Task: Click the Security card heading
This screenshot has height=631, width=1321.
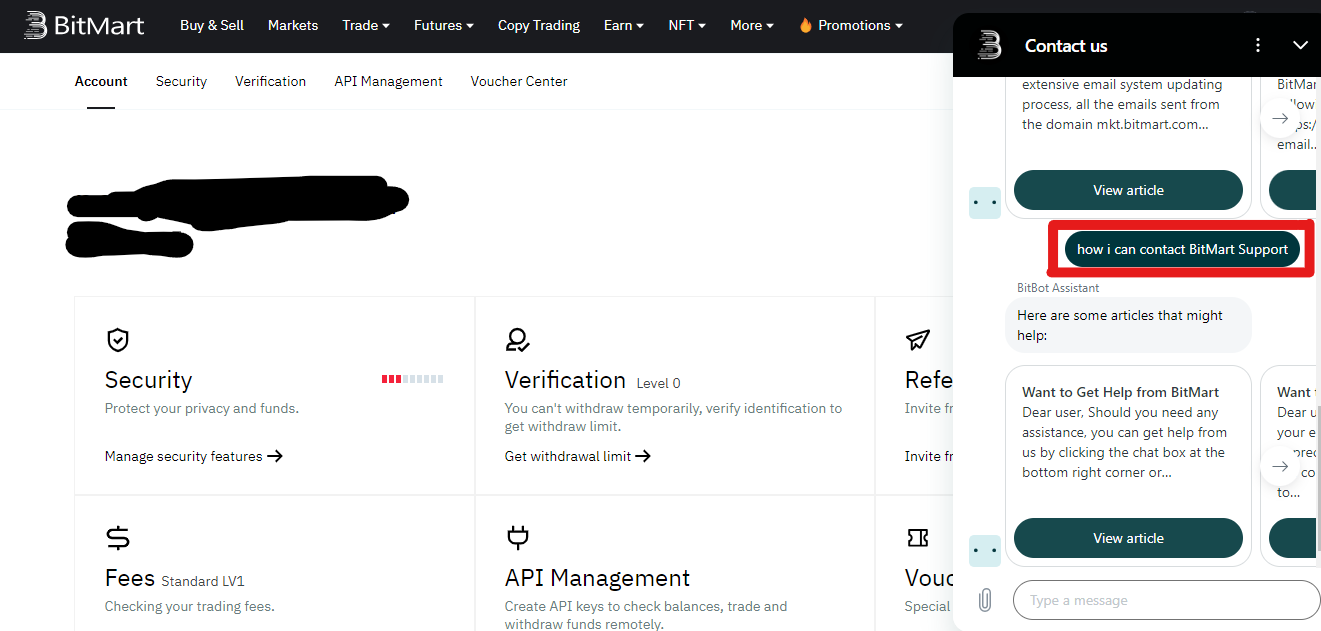Action: tap(148, 380)
